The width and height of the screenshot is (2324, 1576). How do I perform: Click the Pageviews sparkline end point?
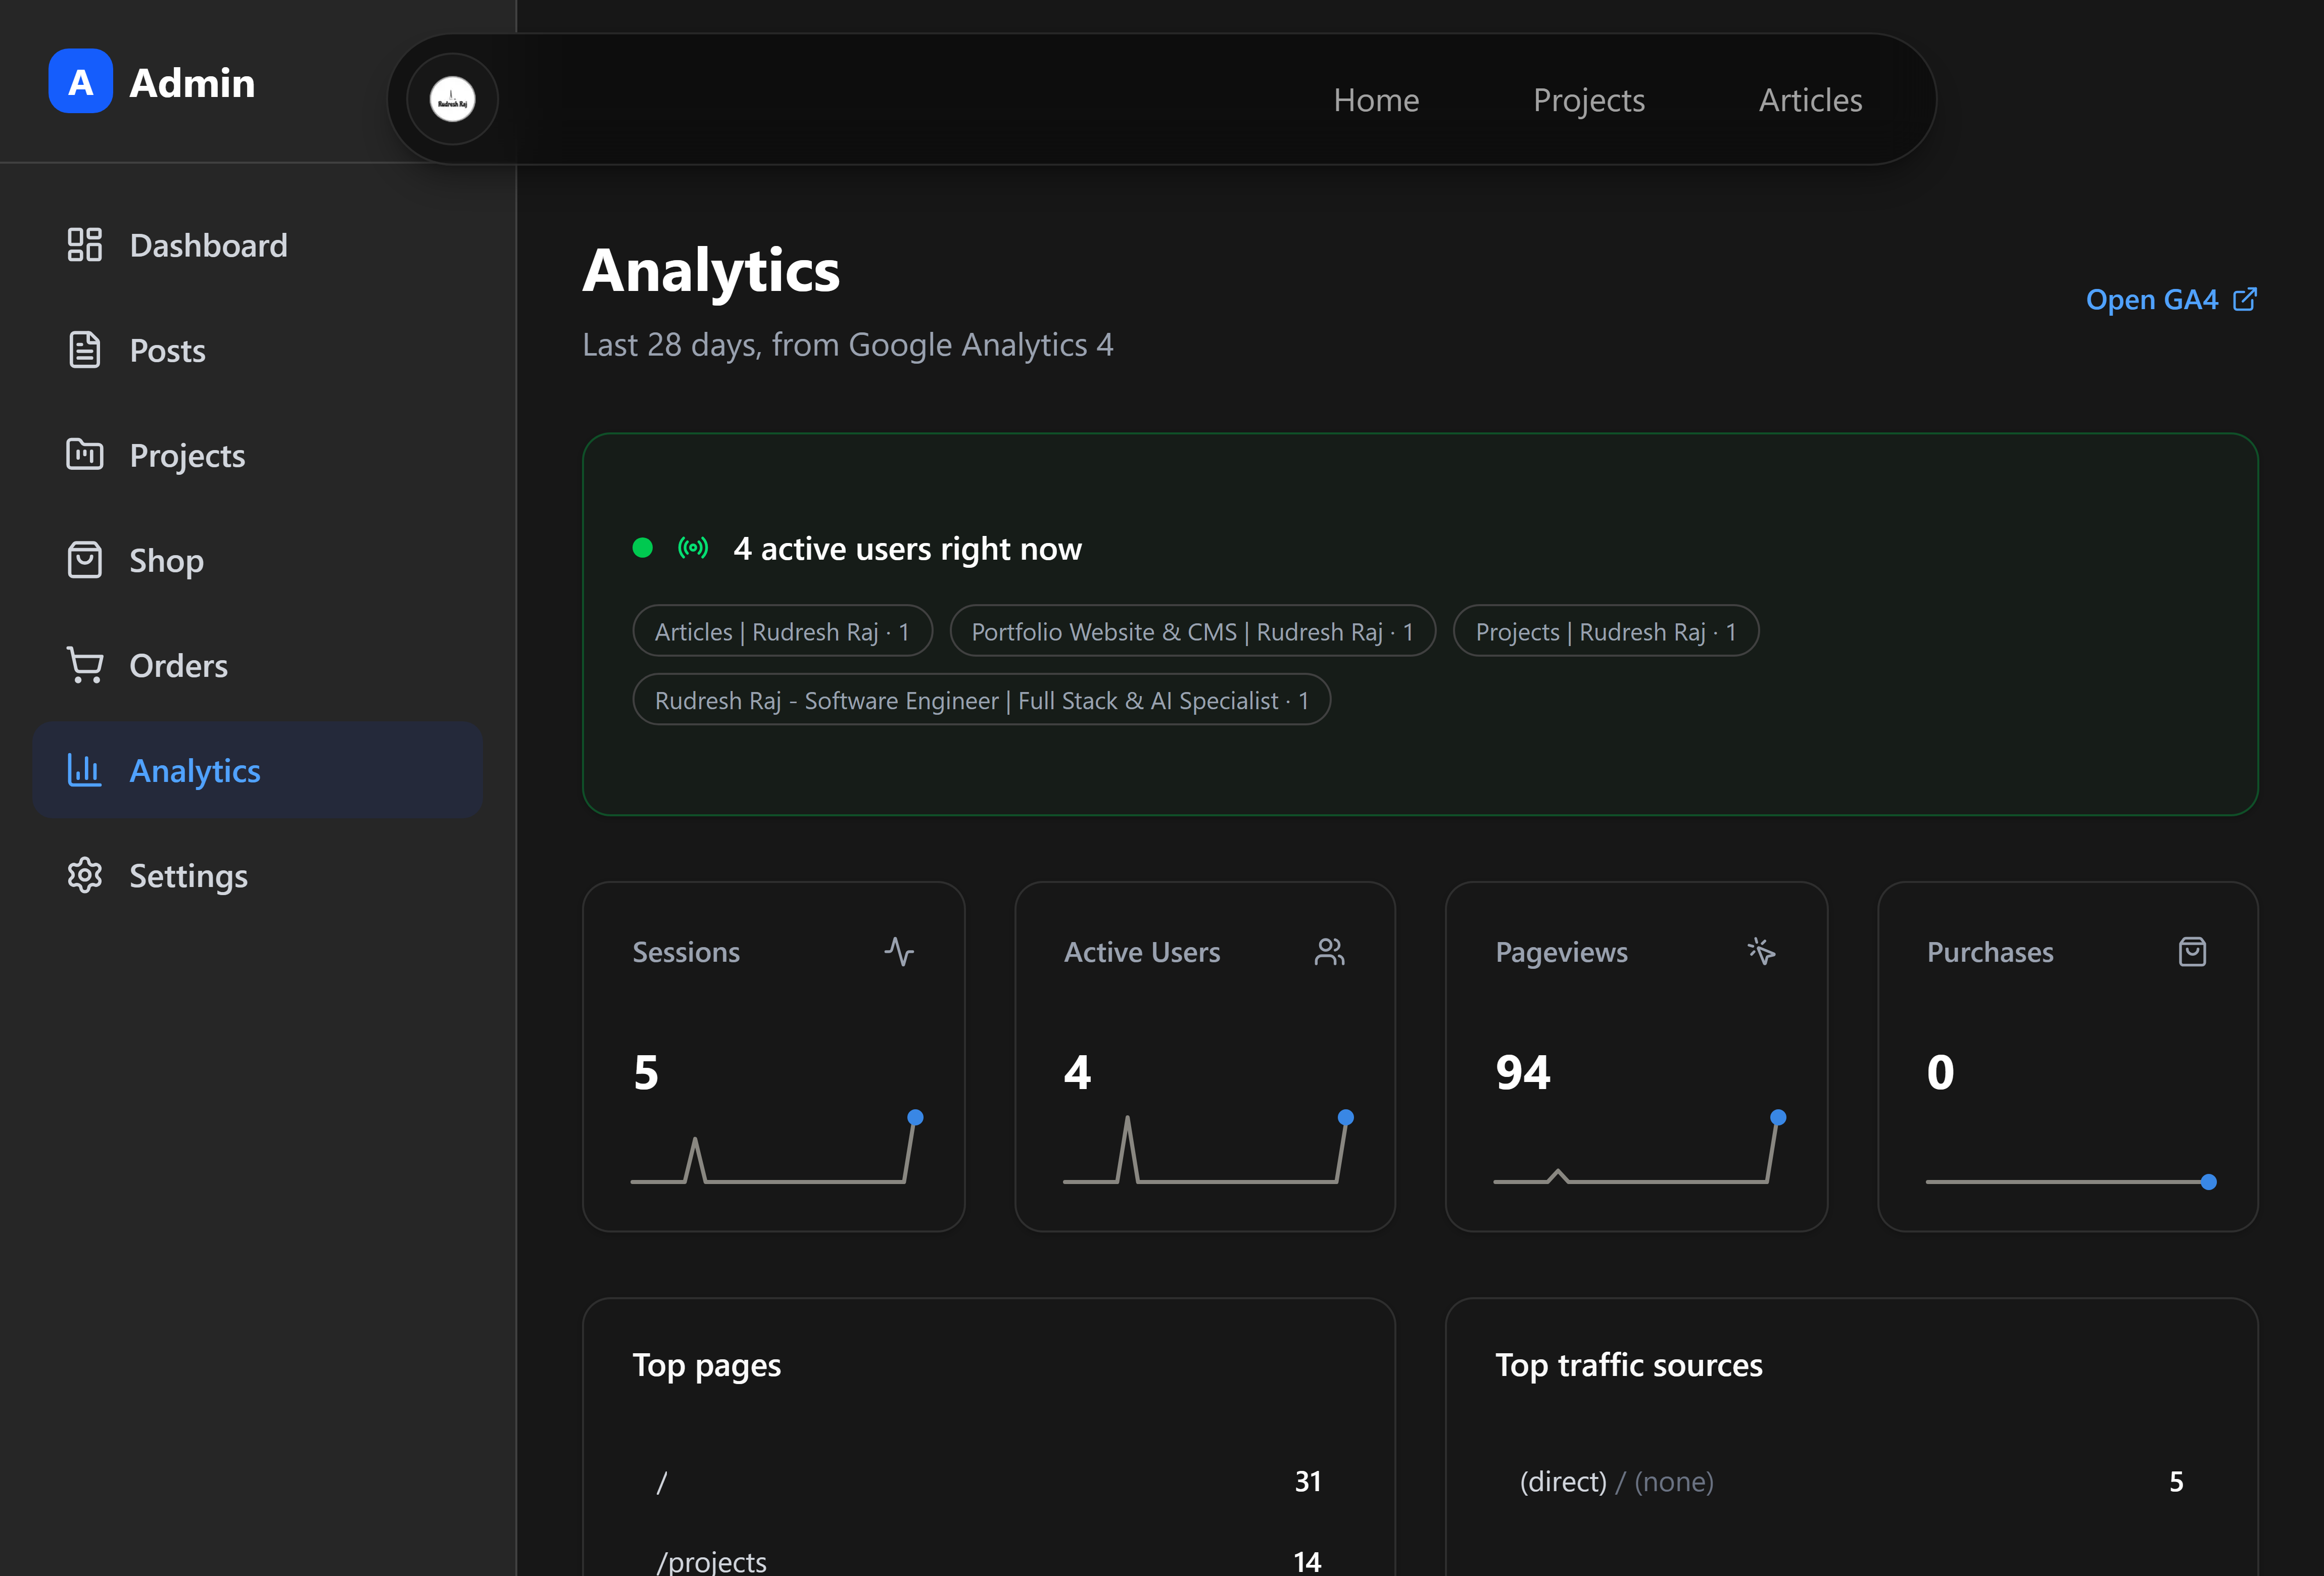1777,1117
